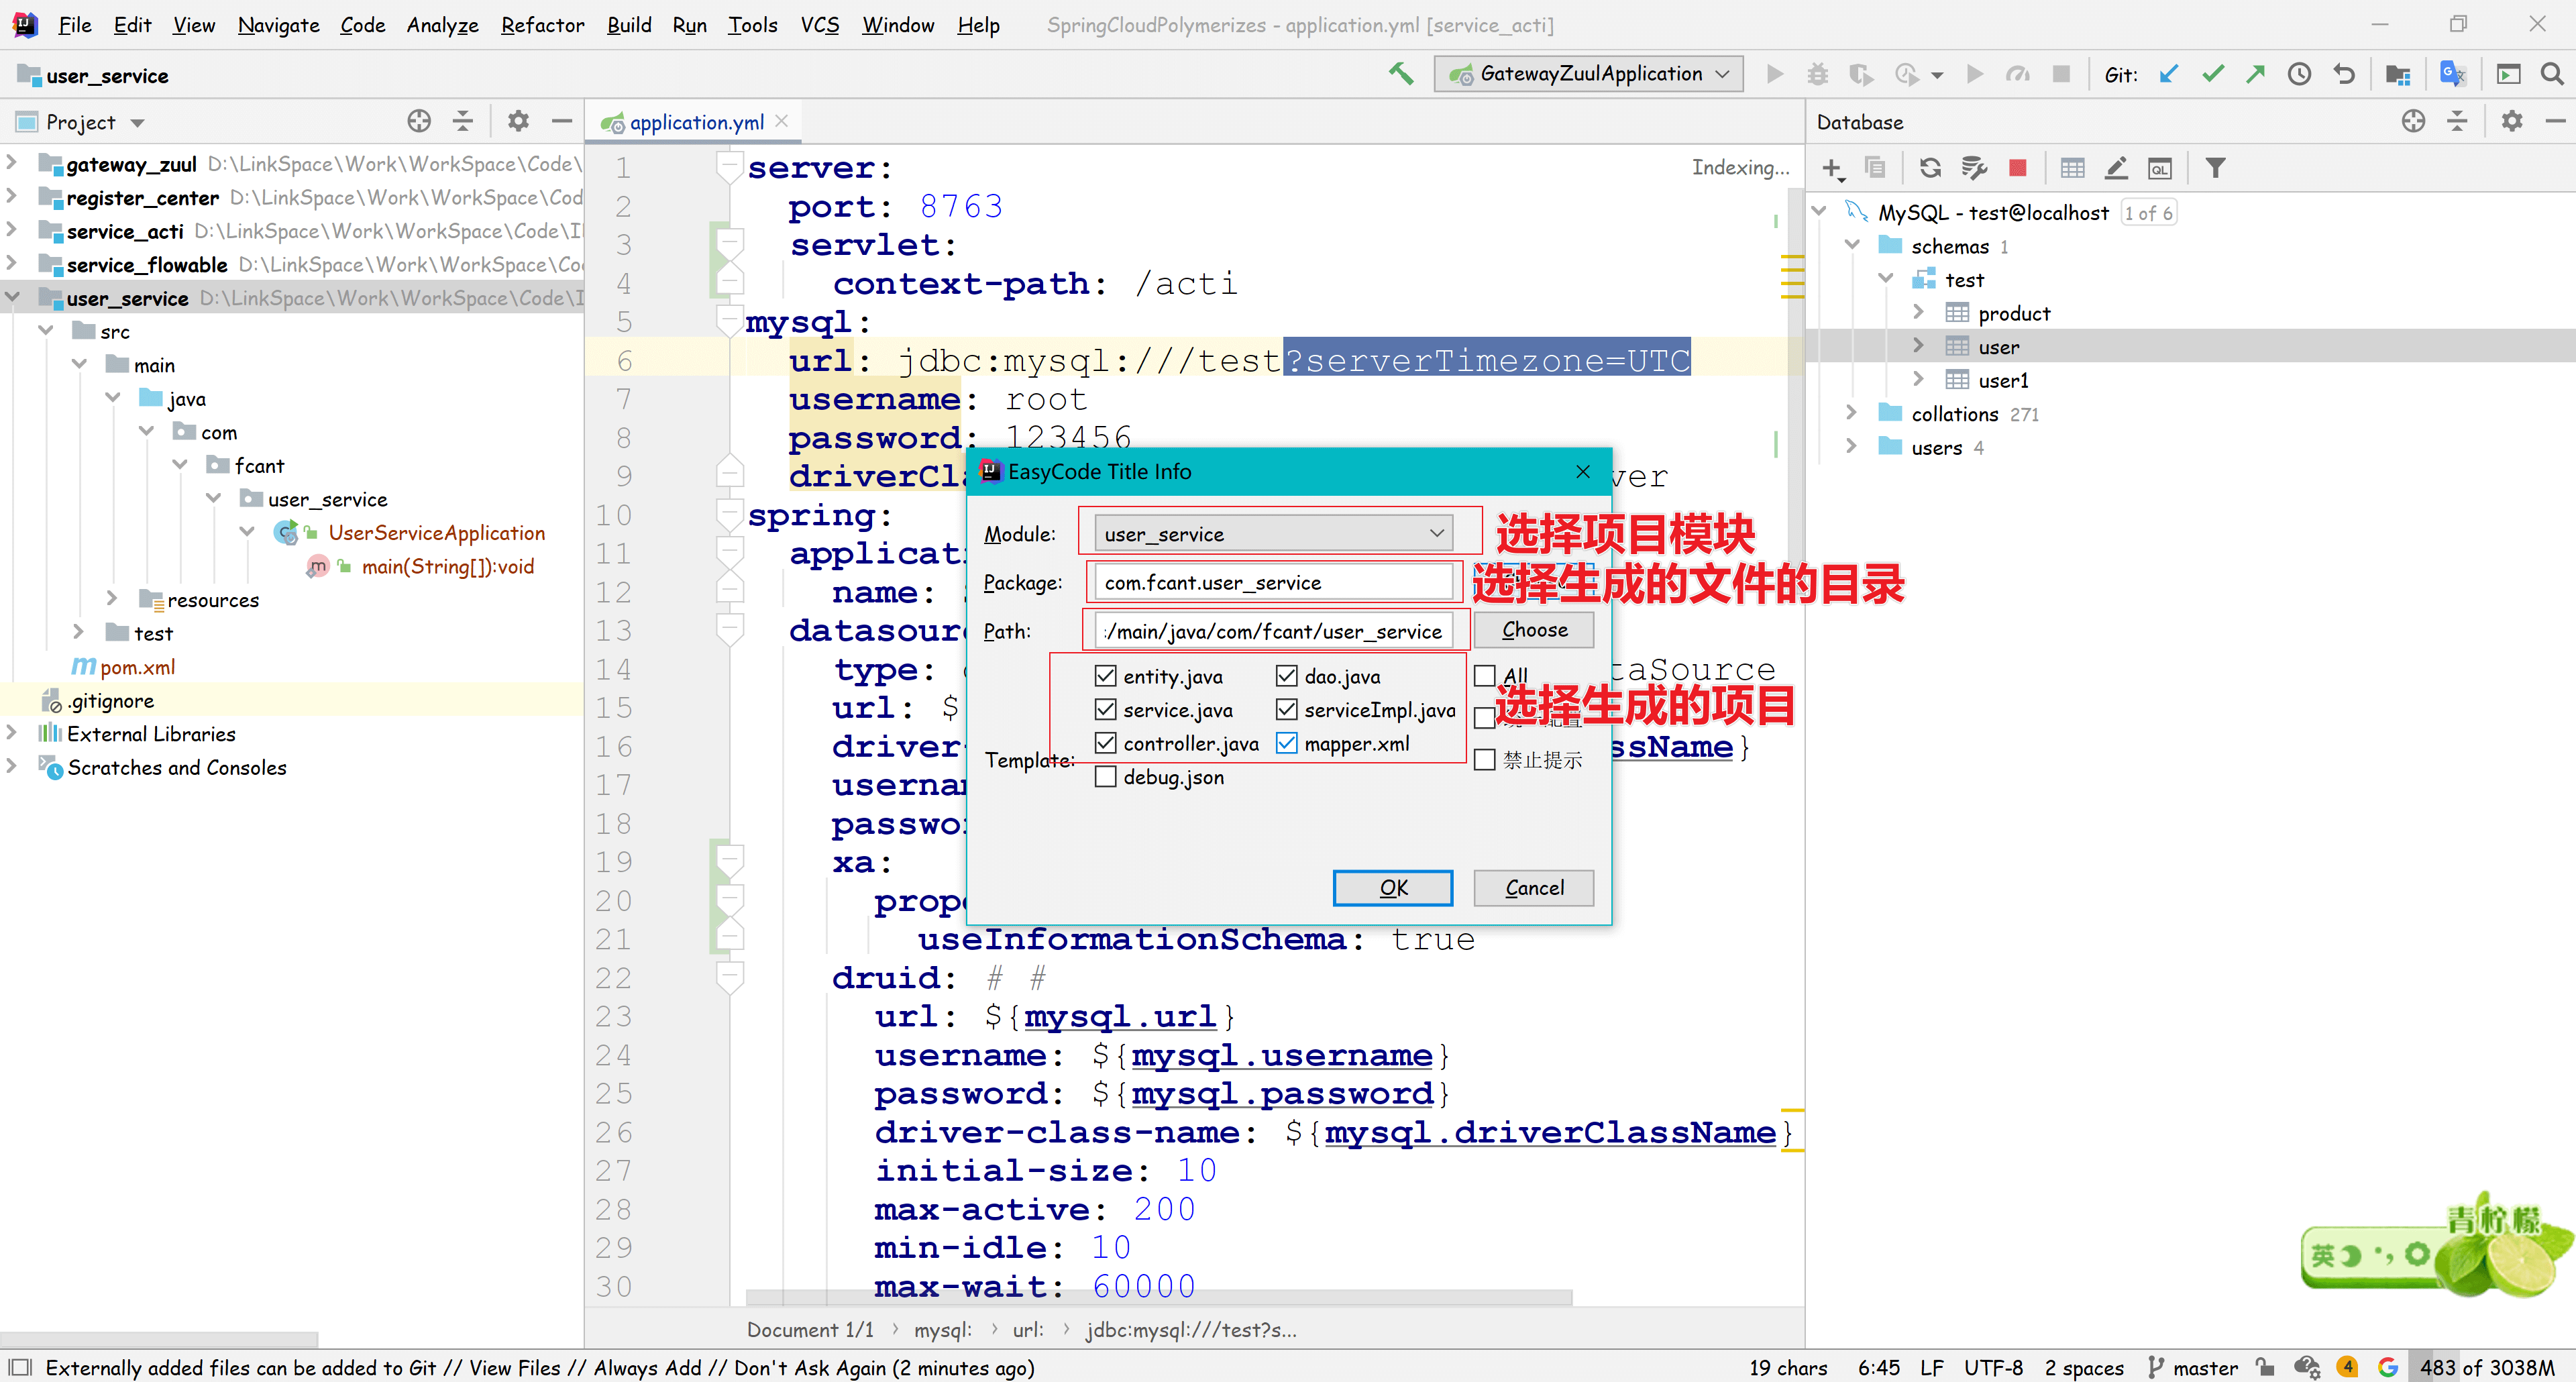Open the Refactor menu
The height and width of the screenshot is (1382, 2576).
coord(542,25)
